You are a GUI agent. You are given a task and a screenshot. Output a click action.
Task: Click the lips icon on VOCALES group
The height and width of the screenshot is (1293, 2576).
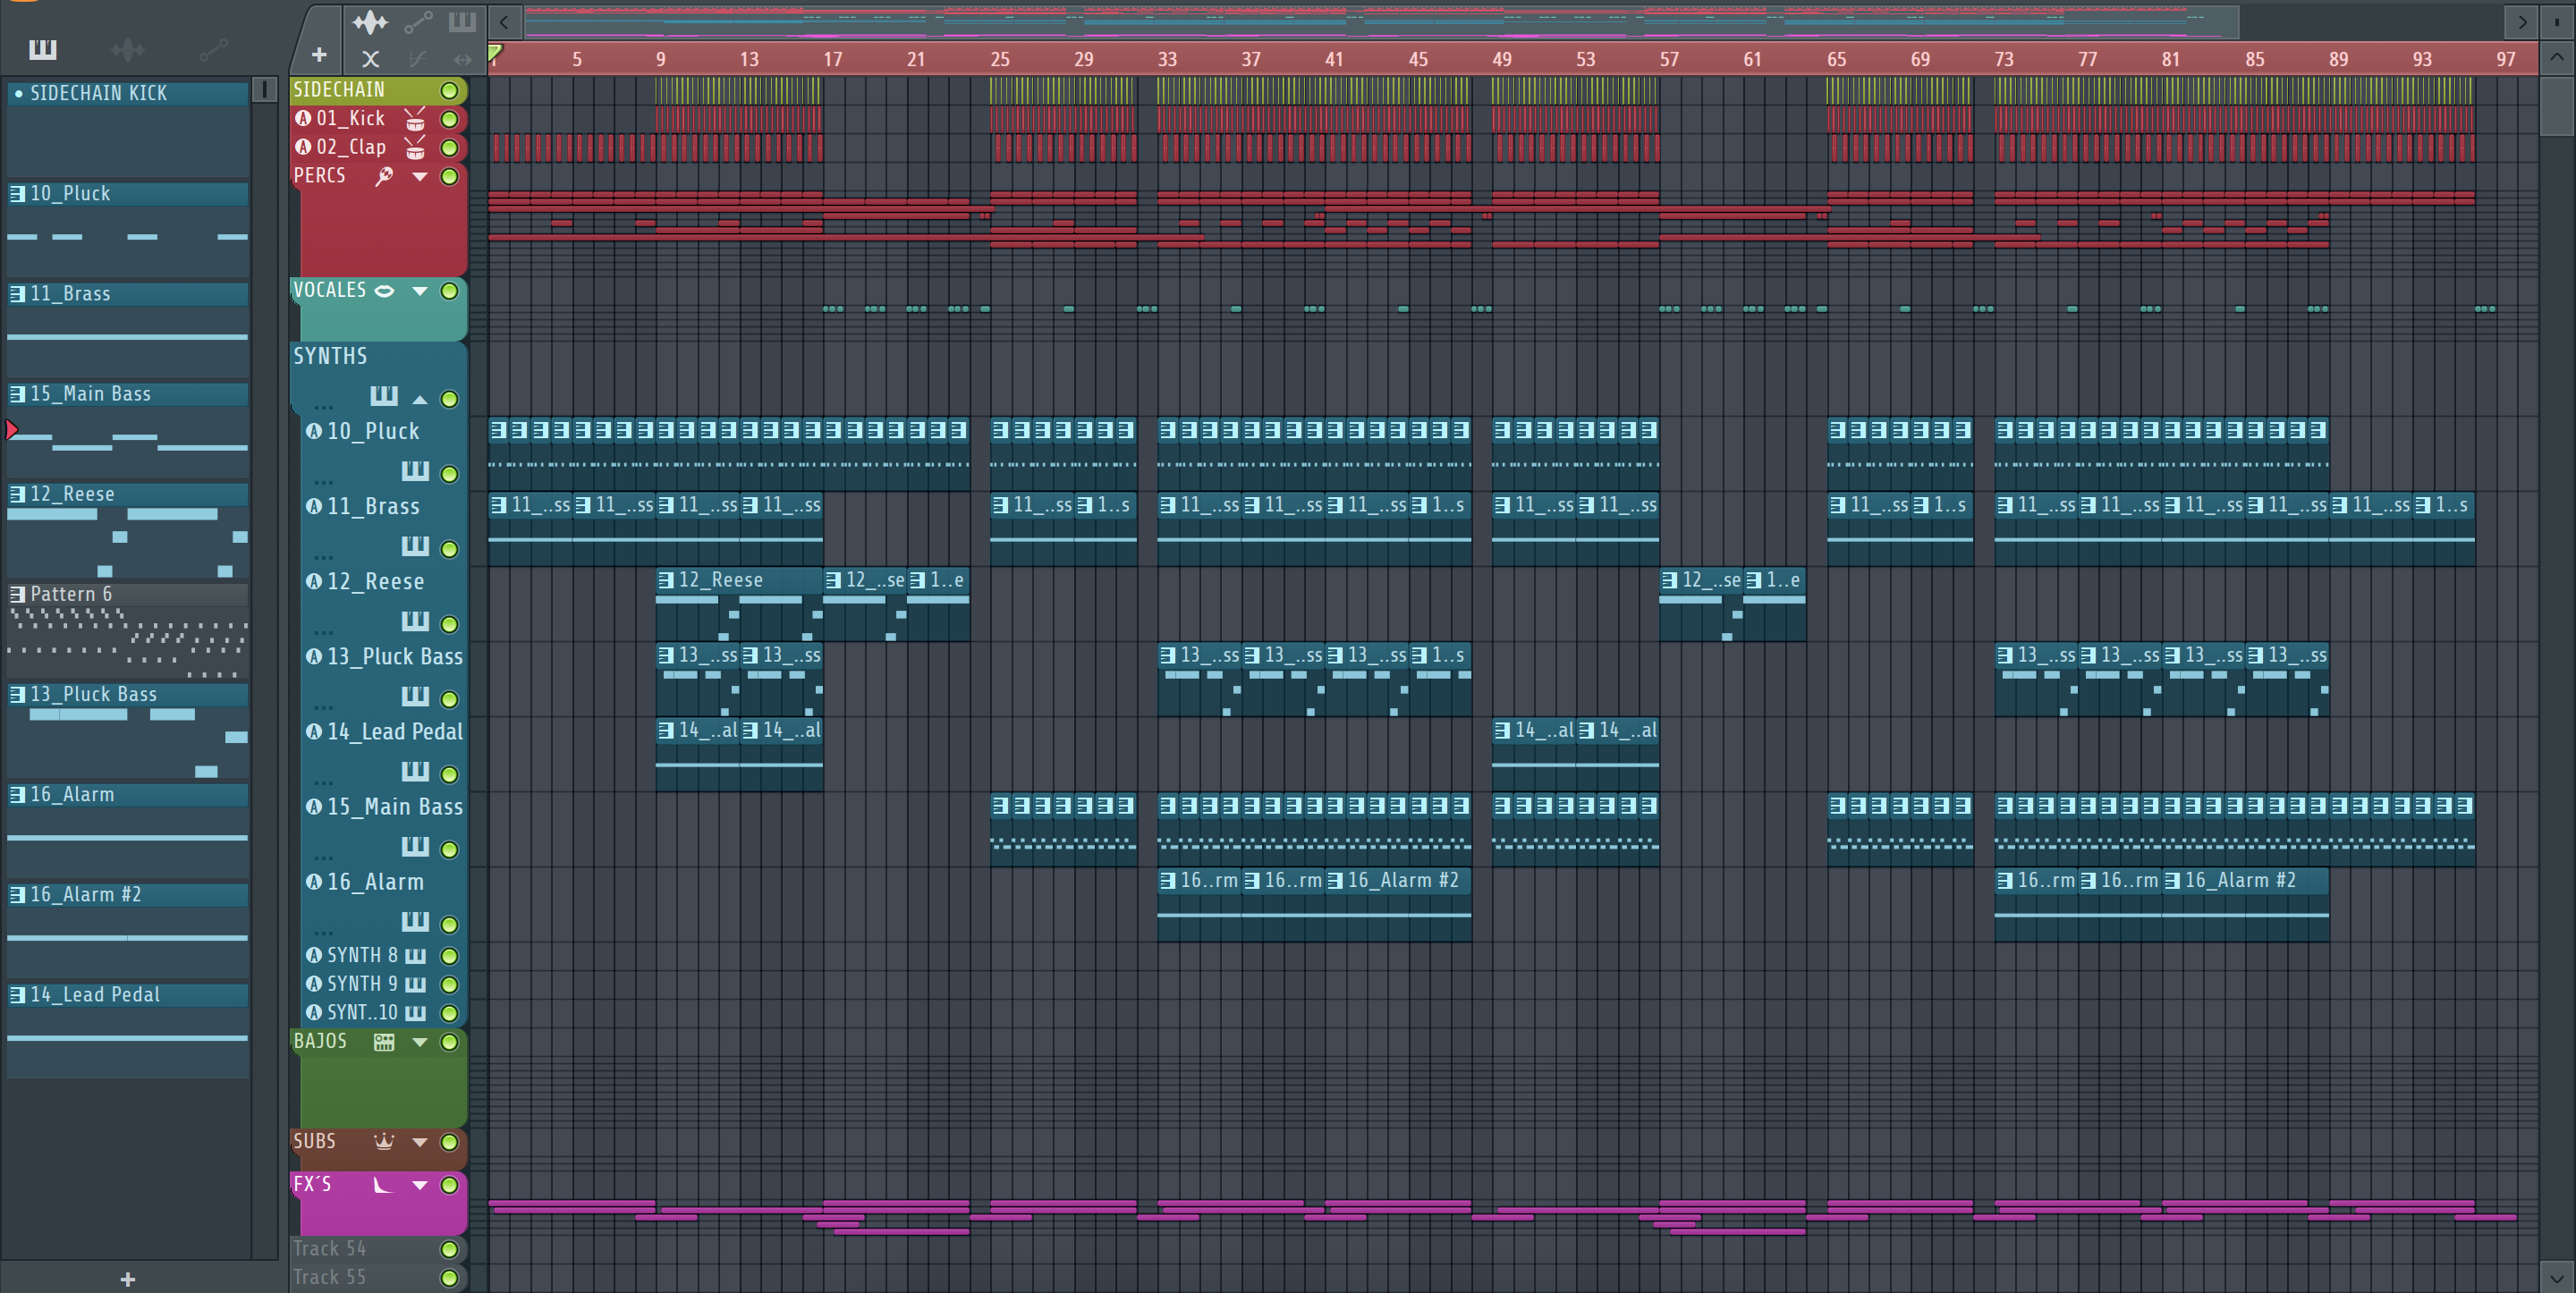point(384,291)
